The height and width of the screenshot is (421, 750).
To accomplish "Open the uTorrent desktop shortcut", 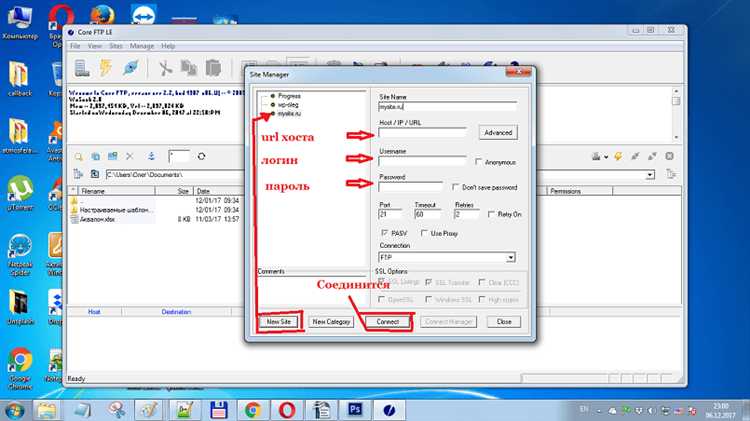I will click(x=20, y=193).
